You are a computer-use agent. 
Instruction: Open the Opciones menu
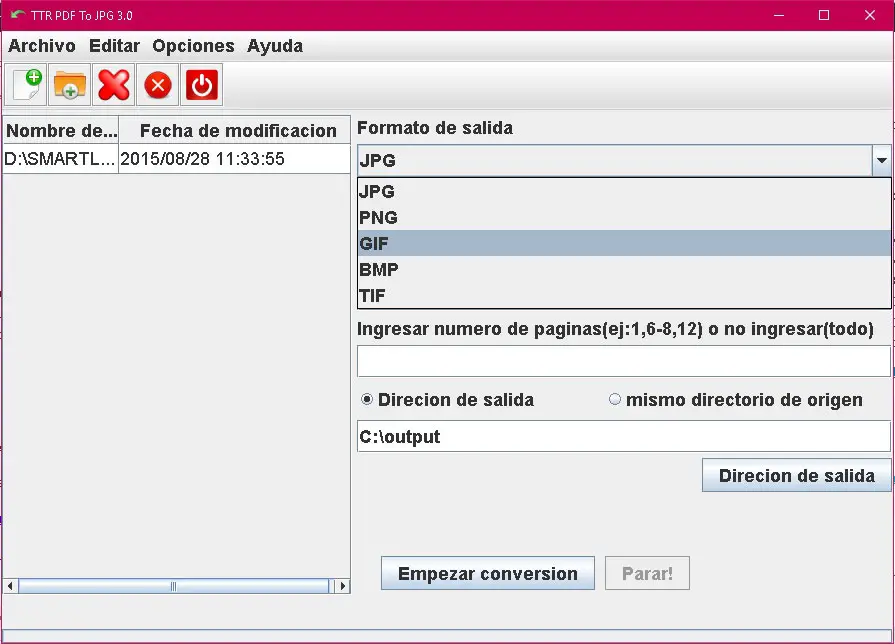(193, 46)
